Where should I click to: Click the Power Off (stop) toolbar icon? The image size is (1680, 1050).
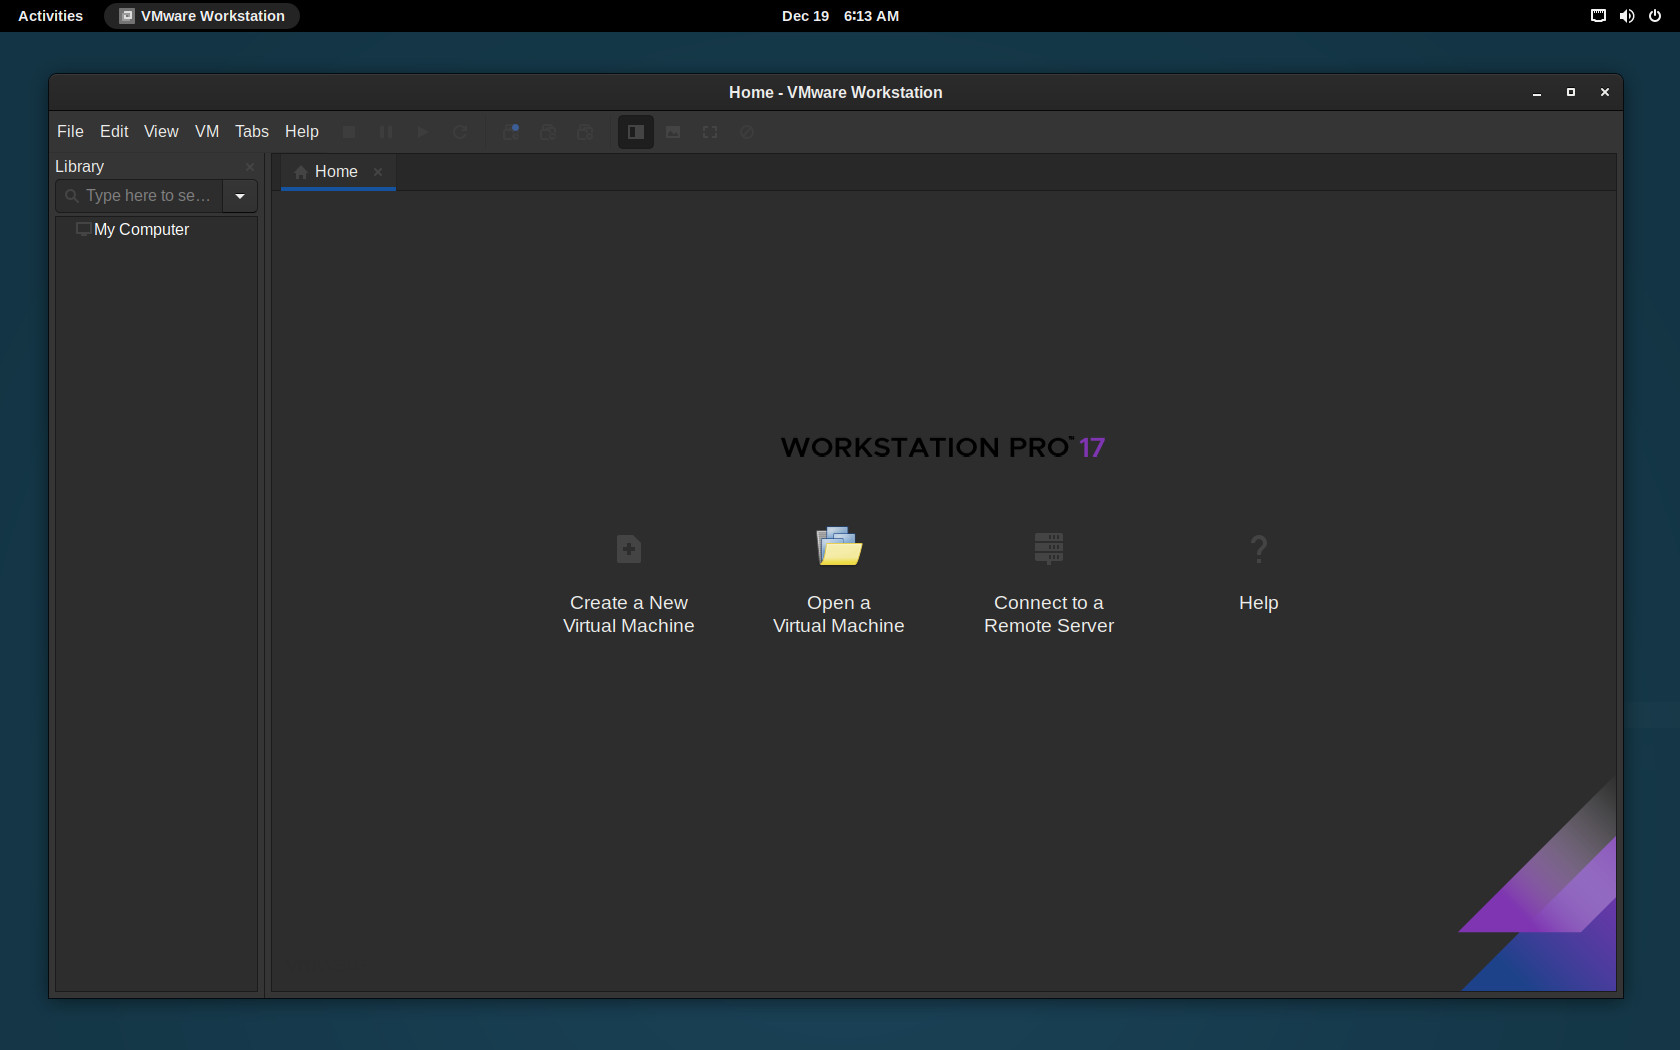coord(349,132)
